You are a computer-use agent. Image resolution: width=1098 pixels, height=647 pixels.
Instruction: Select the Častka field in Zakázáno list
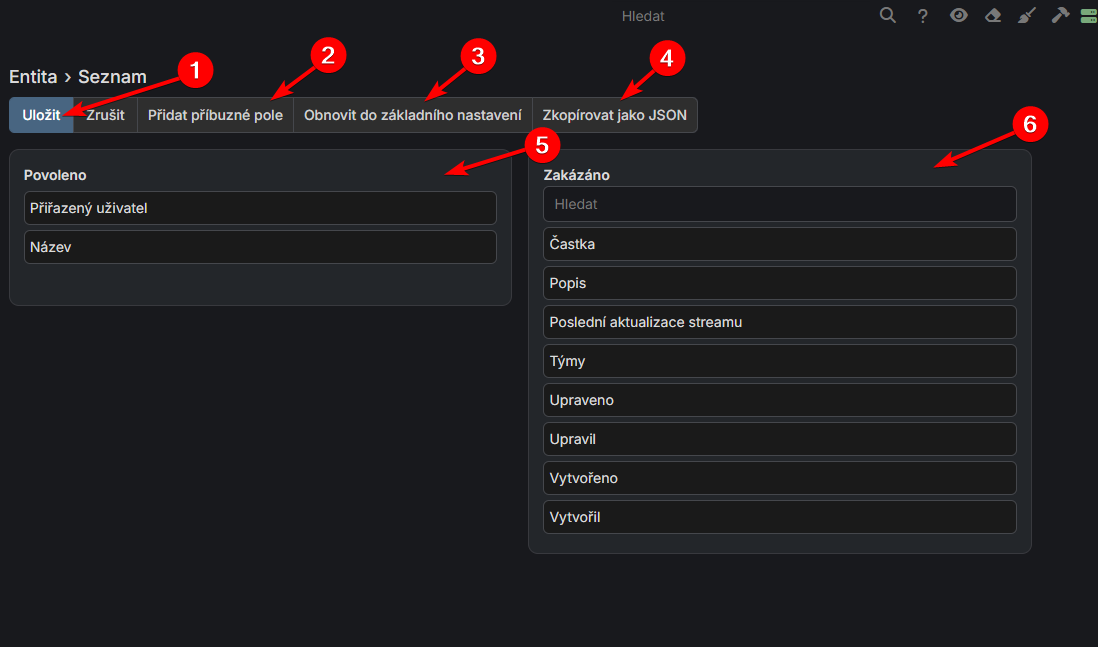(x=779, y=243)
